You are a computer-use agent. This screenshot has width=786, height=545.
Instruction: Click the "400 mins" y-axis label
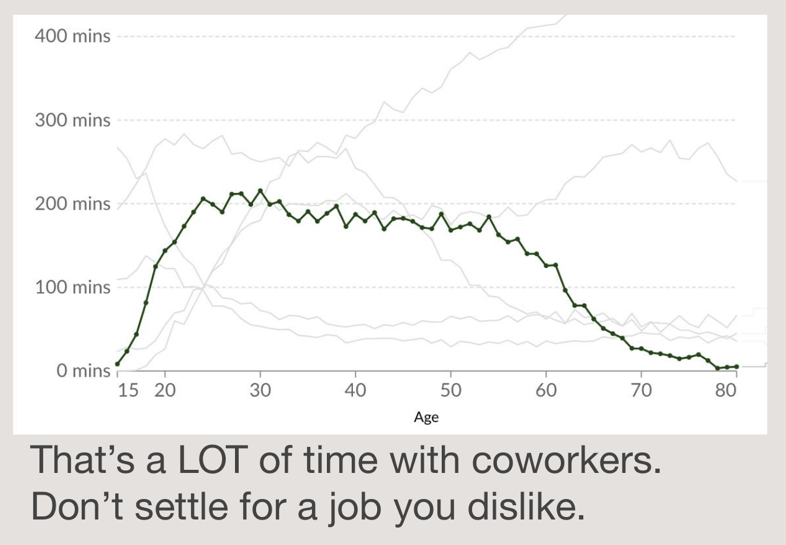pyautogui.click(x=72, y=37)
